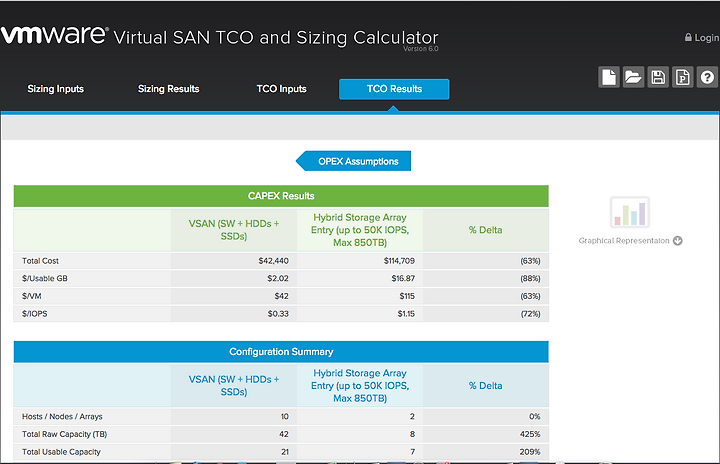Click Virtual SAN TCO and Sizing Calculator title
The height and width of the screenshot is (464, 720).
coord(276,38)
